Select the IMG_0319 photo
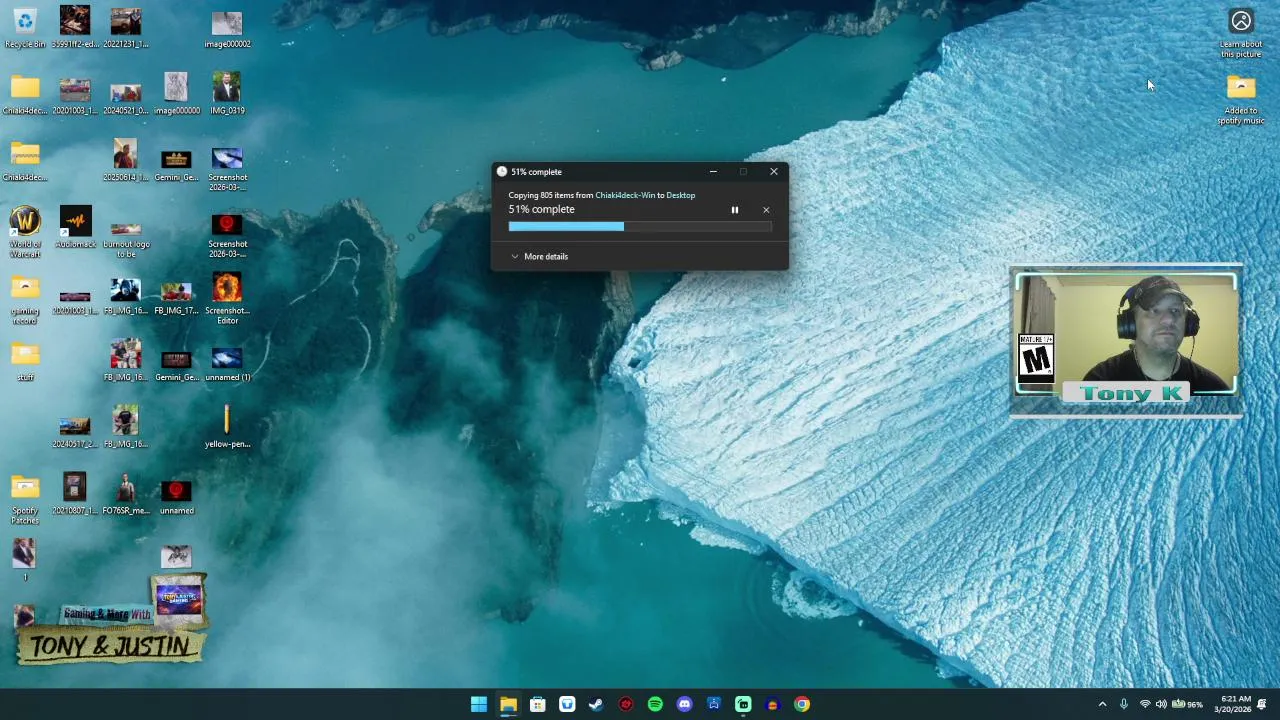The height and width of the screenshot is (720, 1280). [x=227, y=93]
